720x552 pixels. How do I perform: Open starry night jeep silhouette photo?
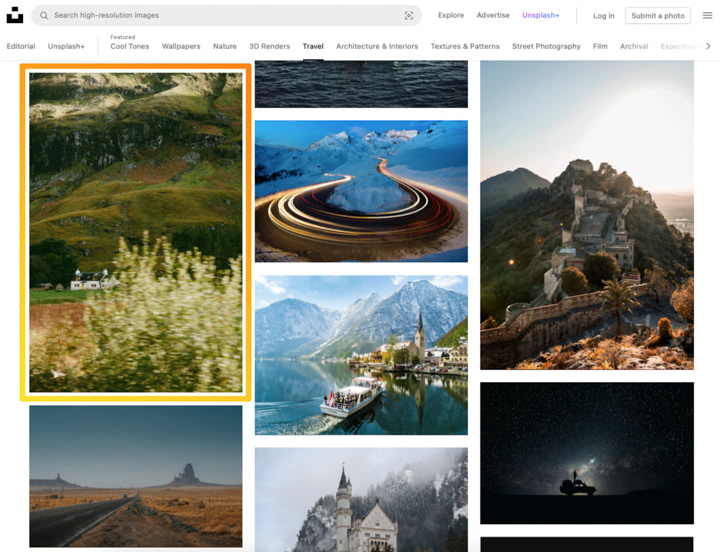(587, 453)
